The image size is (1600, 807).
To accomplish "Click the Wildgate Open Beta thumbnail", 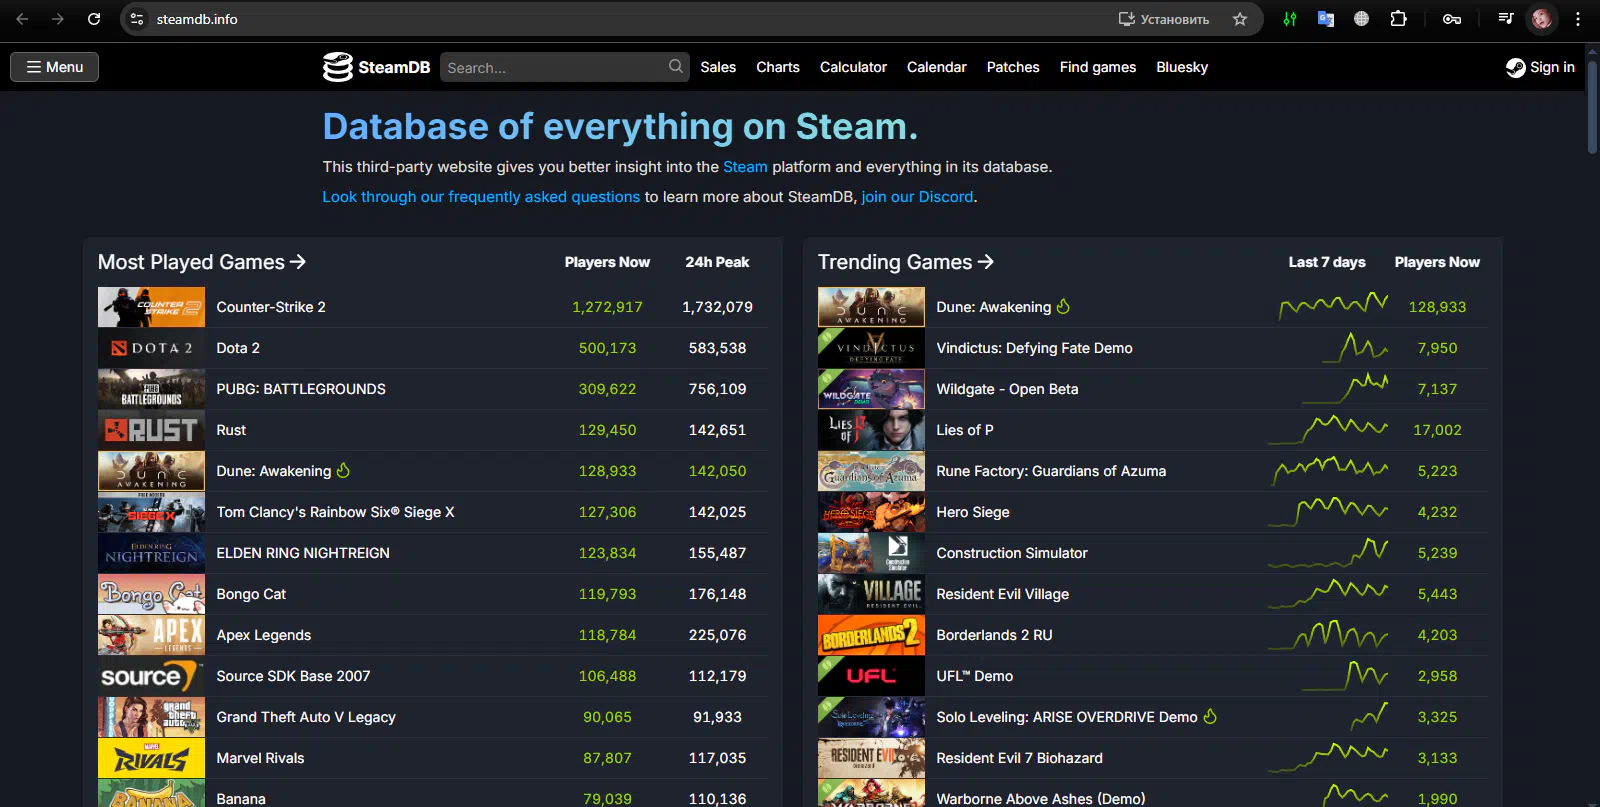I will click(871, 389).
